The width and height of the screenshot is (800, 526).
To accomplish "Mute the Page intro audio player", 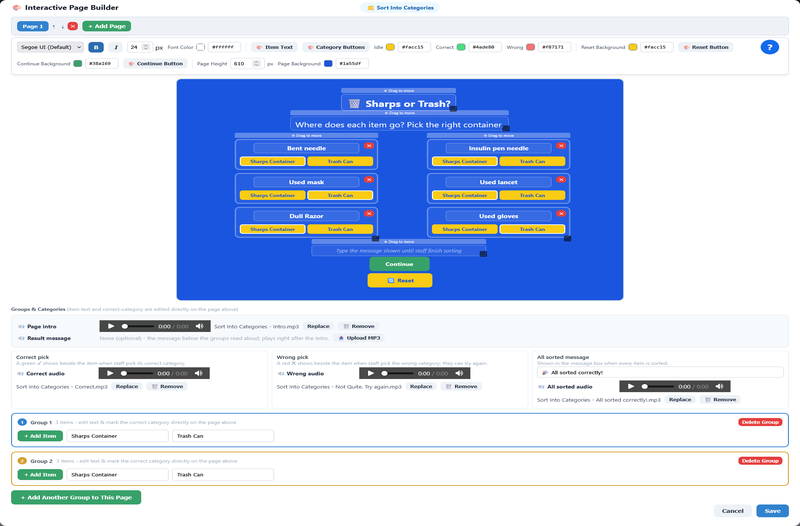I will coord(199,326).
